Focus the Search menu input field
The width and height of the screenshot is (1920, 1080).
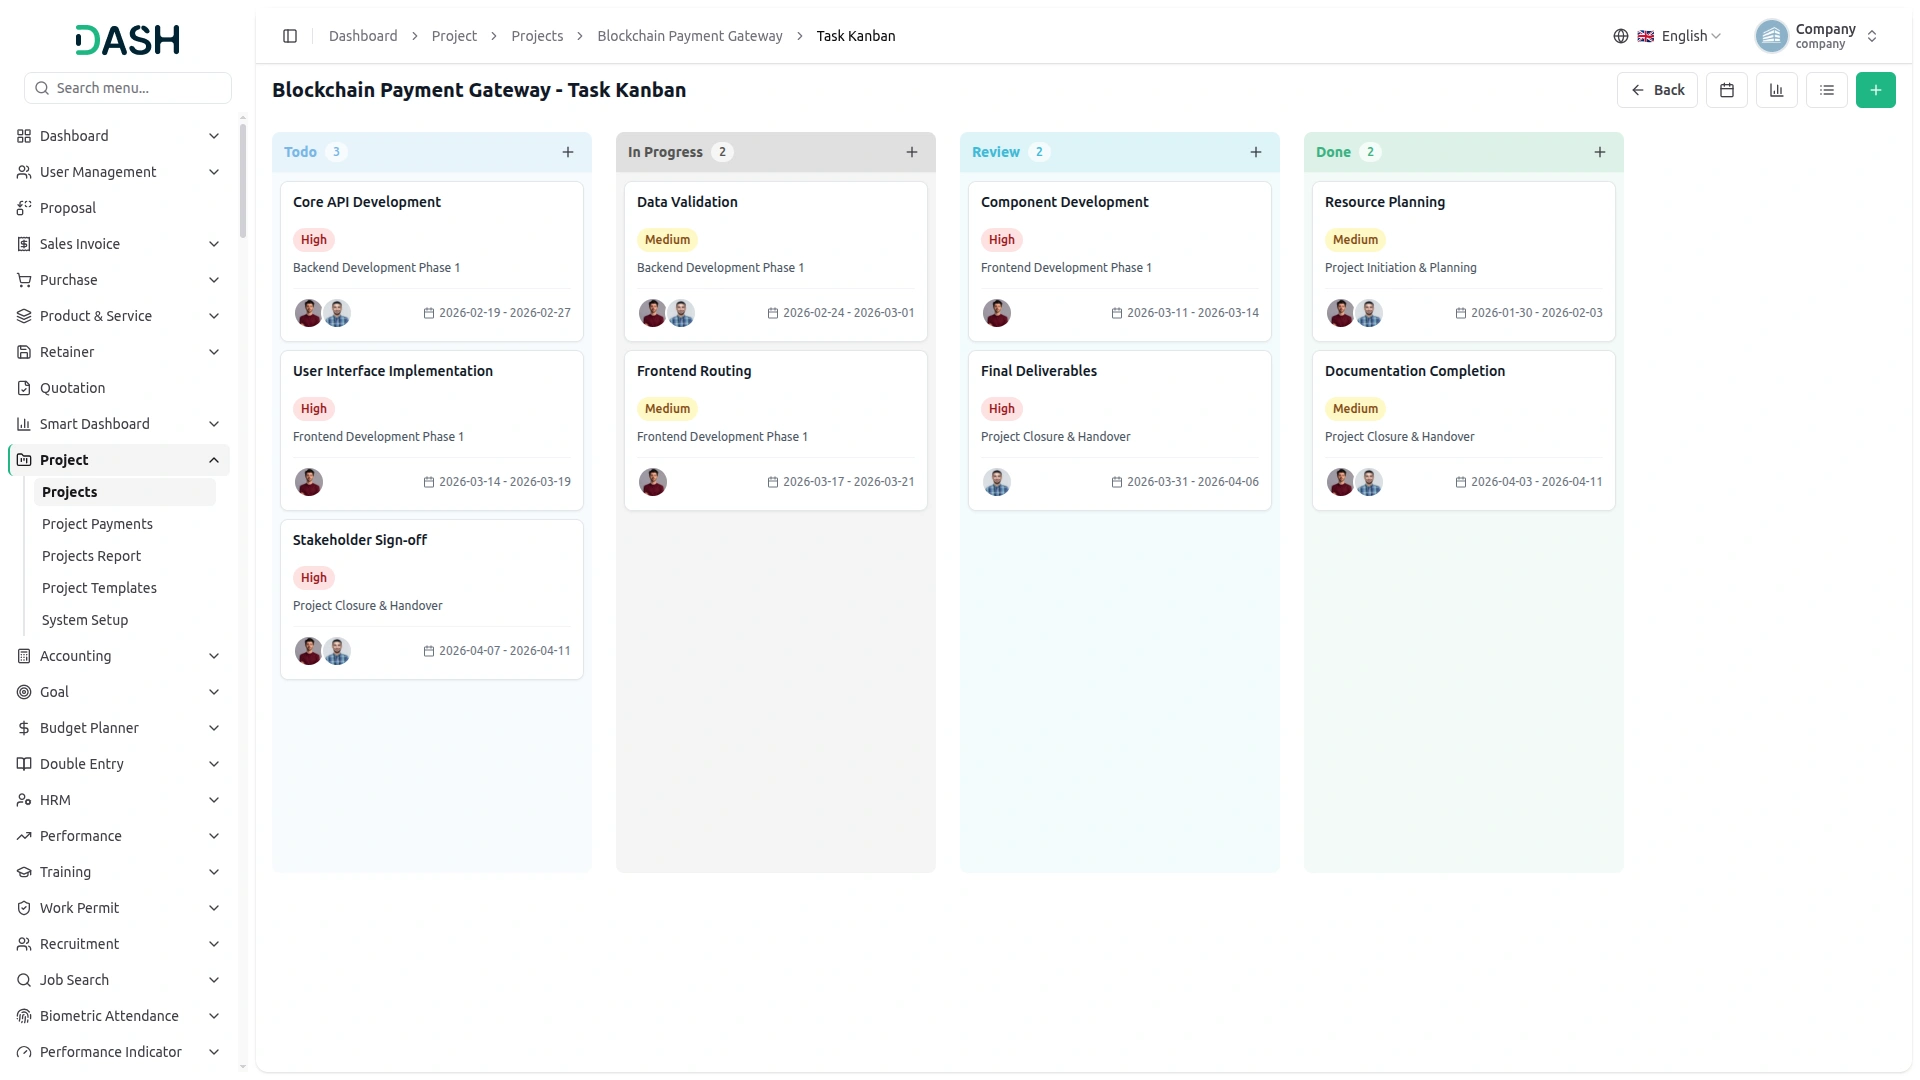[128, 88]
